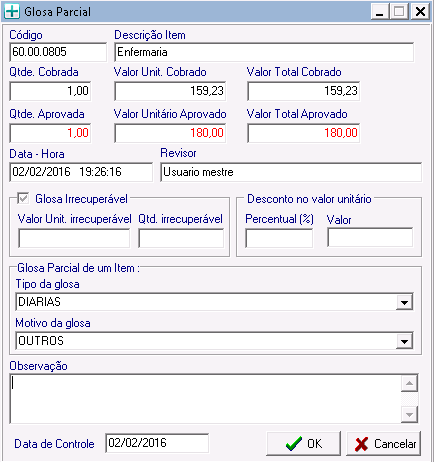Screen dimensions: 434x462
Task: Click the Observação scrollbar down arrow
Action: pos(409,415)
